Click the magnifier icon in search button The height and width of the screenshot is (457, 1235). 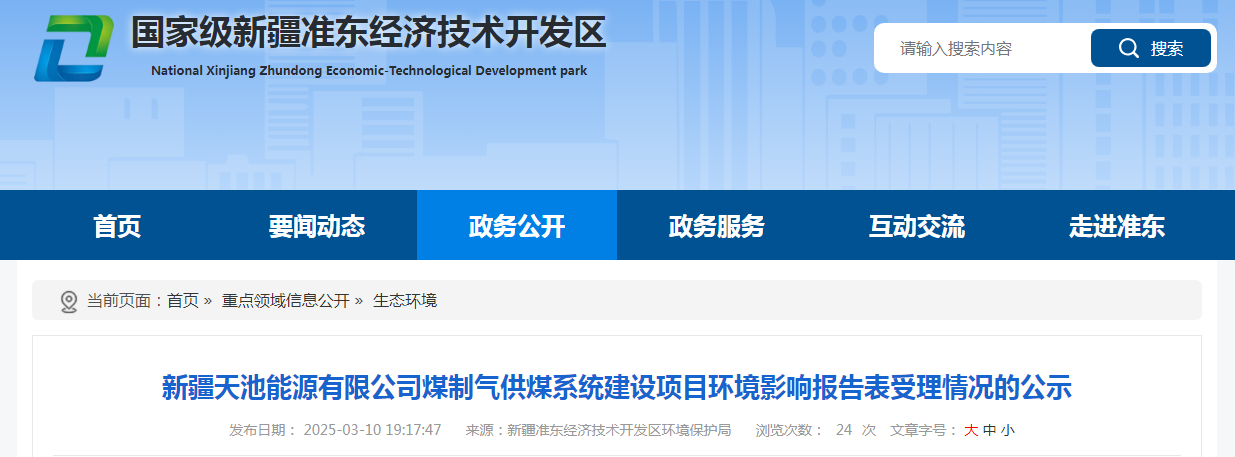tap(1128, 48)
